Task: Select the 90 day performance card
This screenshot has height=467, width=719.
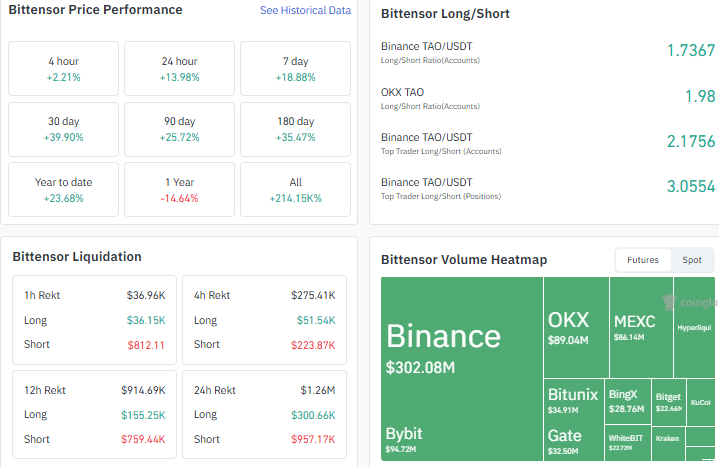Action: pos(179,129)
